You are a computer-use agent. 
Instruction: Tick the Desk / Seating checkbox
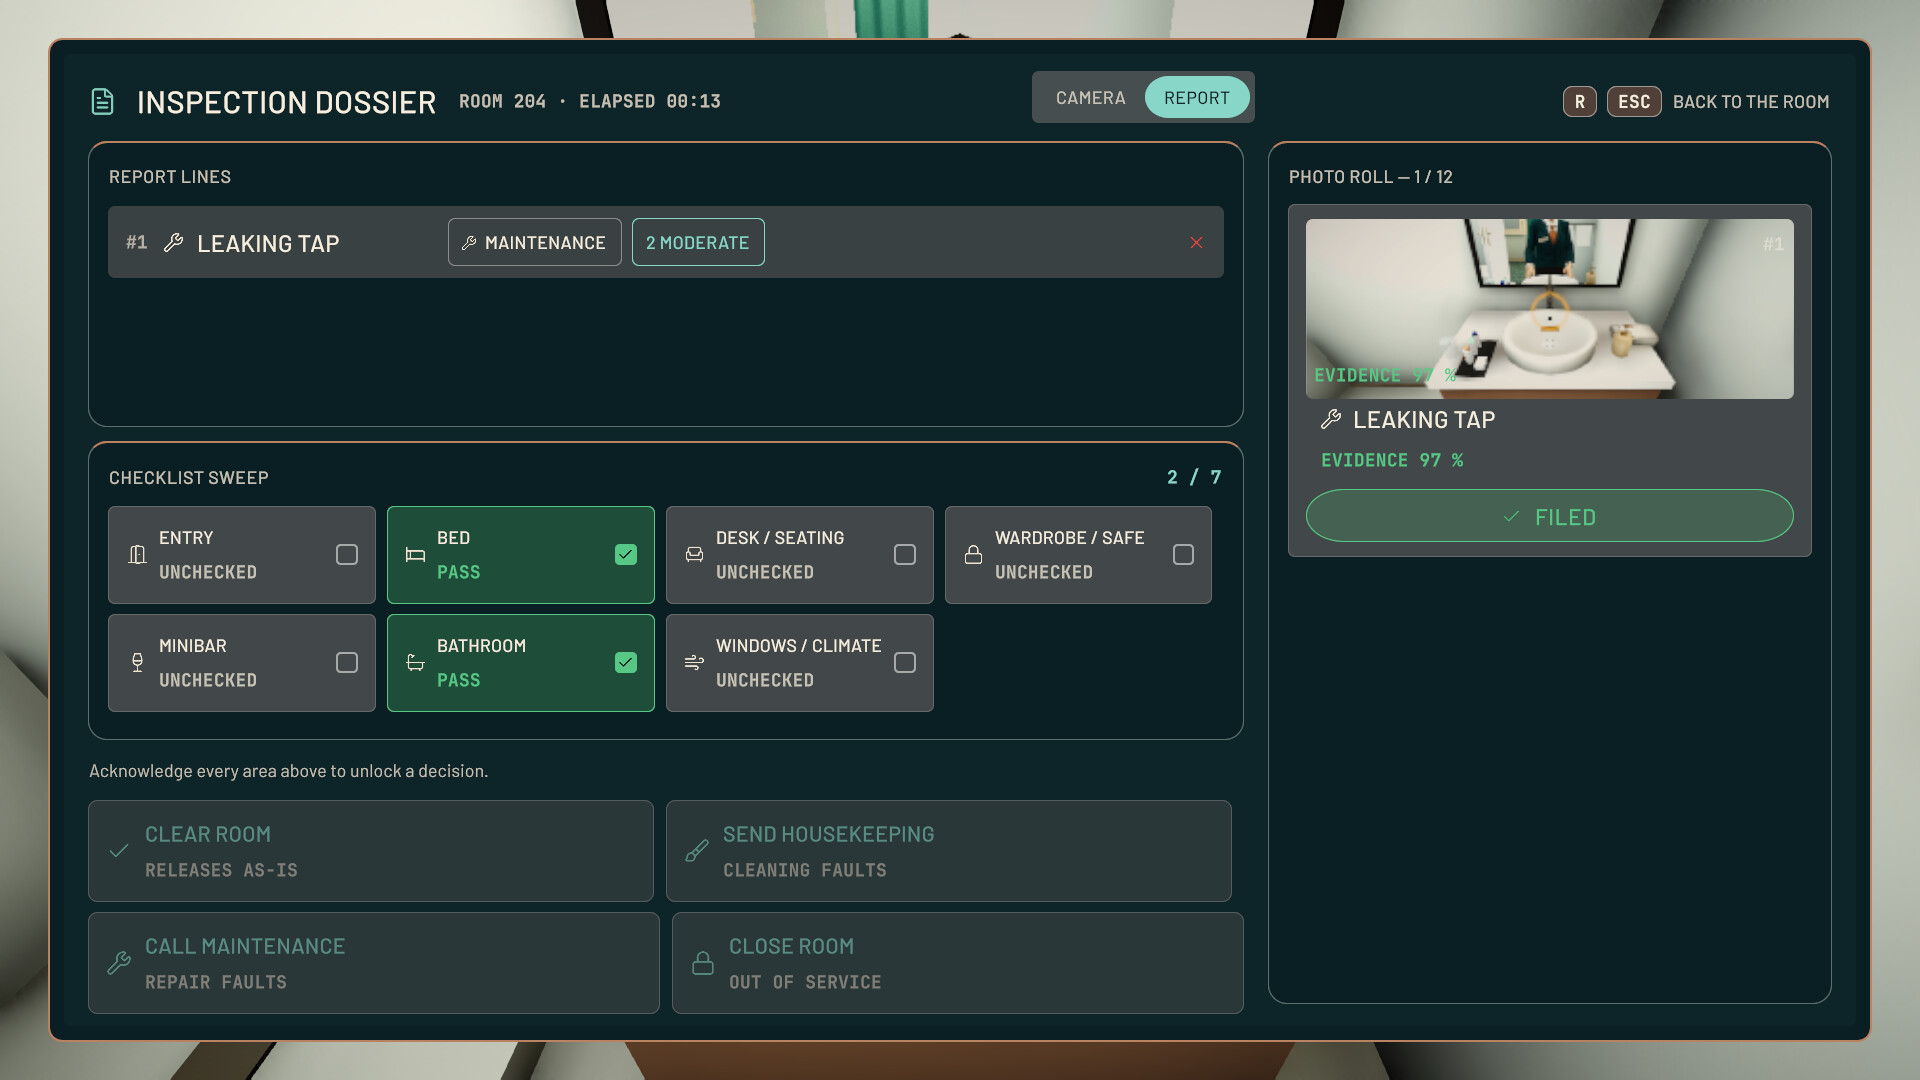[x=905, y=555]
